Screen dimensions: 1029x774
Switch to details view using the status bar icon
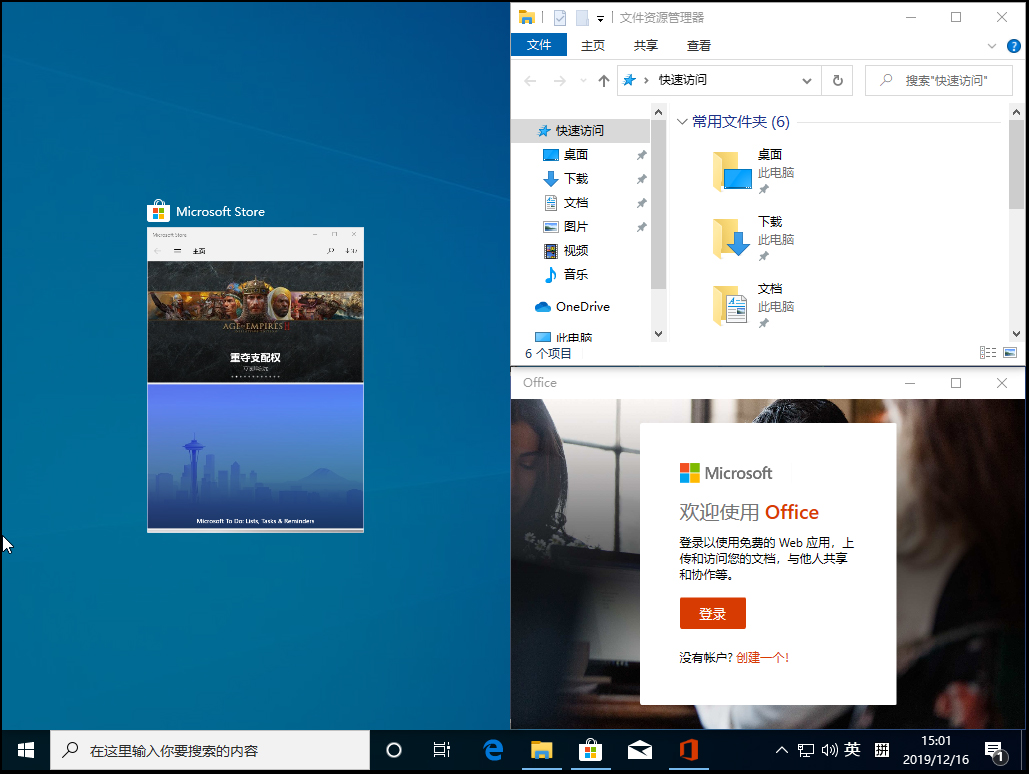click(x=987, y=352)
